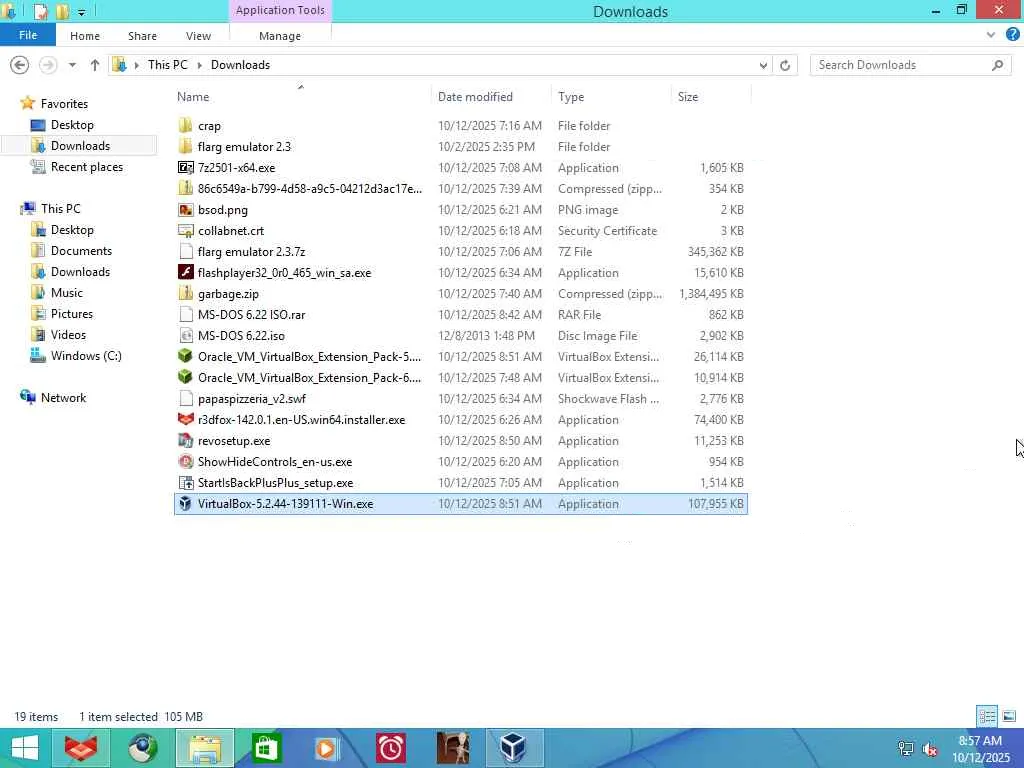The image size is (1024, 768).
Task: Select the bsod.png image icon
Action: point(185,210)
